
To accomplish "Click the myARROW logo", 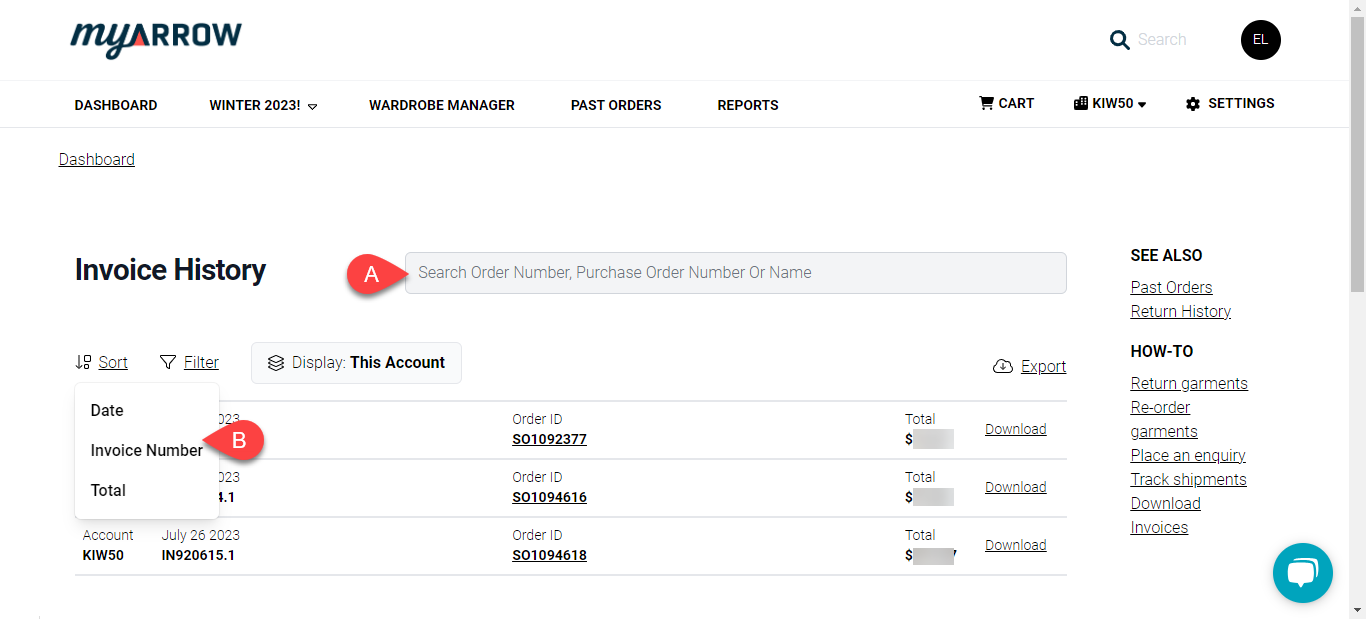I will coord(156,39).
